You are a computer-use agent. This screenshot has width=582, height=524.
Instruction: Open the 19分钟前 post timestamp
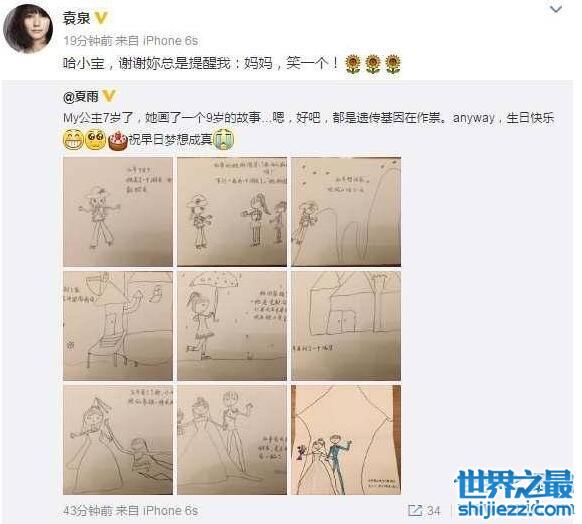pos(88,40)
